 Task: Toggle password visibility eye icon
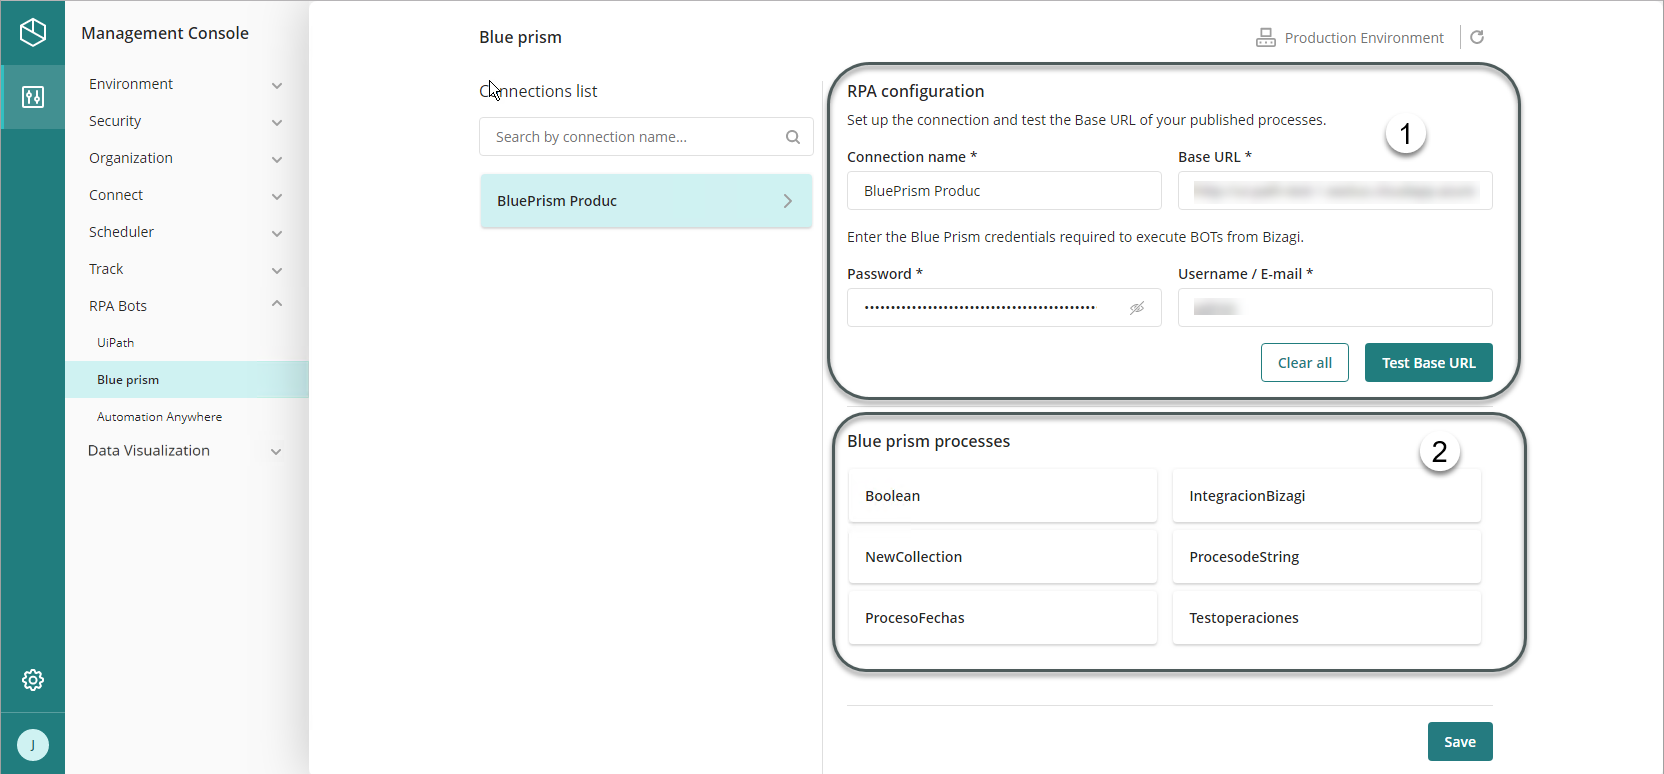1137,308
